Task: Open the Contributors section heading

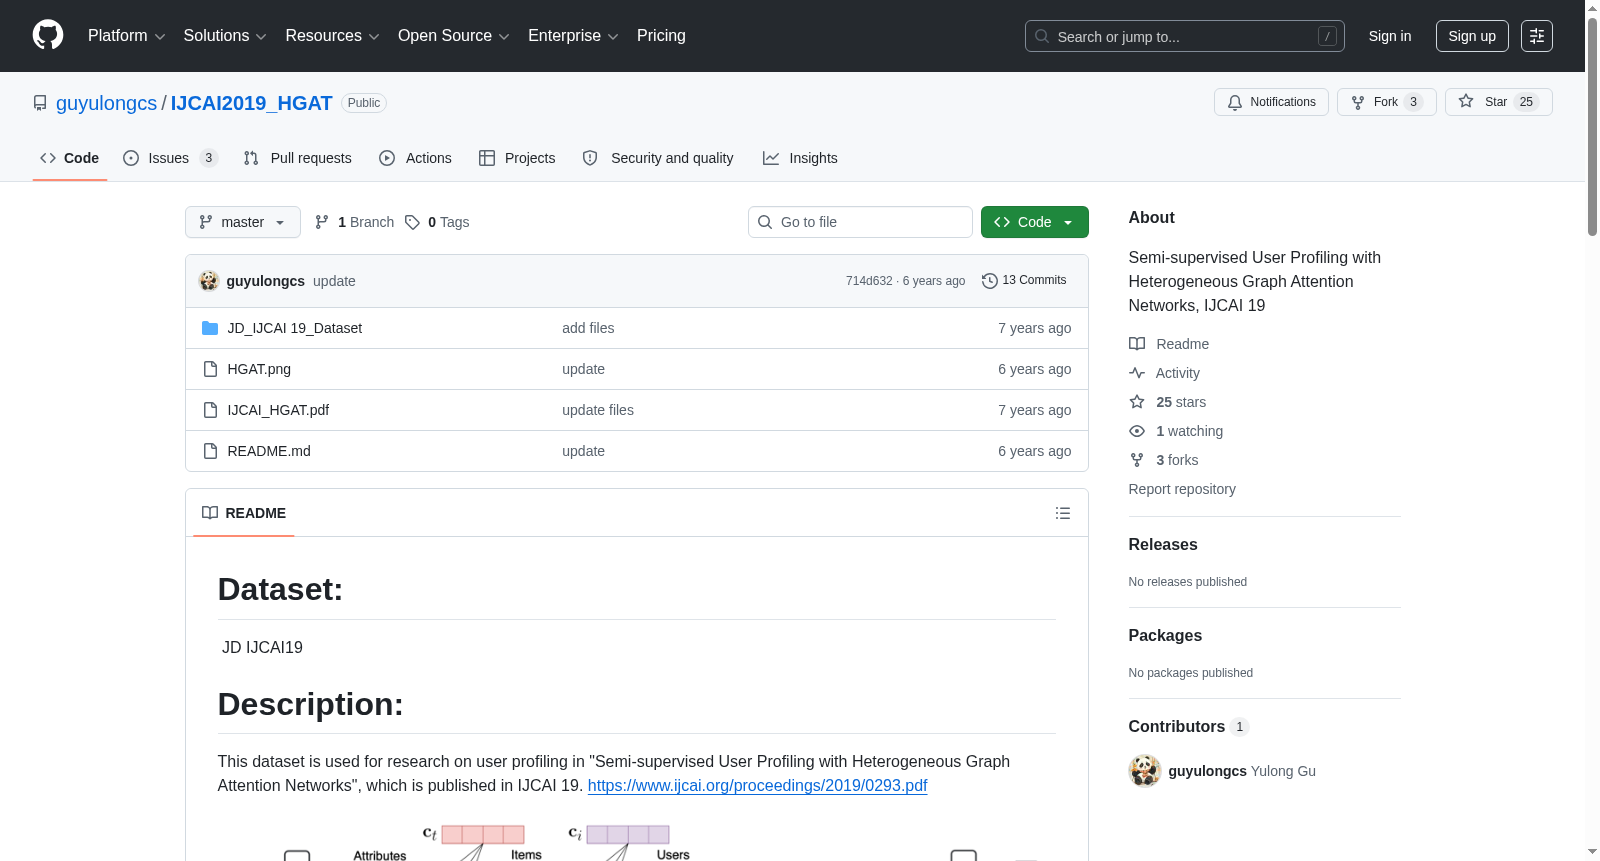Action: click(x=1188, y=727)
